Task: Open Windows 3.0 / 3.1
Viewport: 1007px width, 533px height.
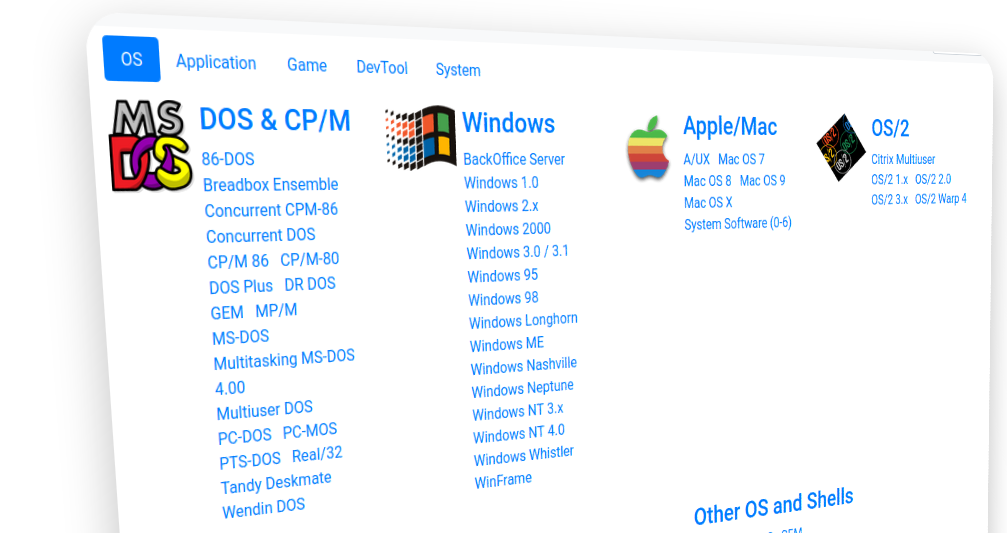Action: pyautogui.click(x=518, y=252)
